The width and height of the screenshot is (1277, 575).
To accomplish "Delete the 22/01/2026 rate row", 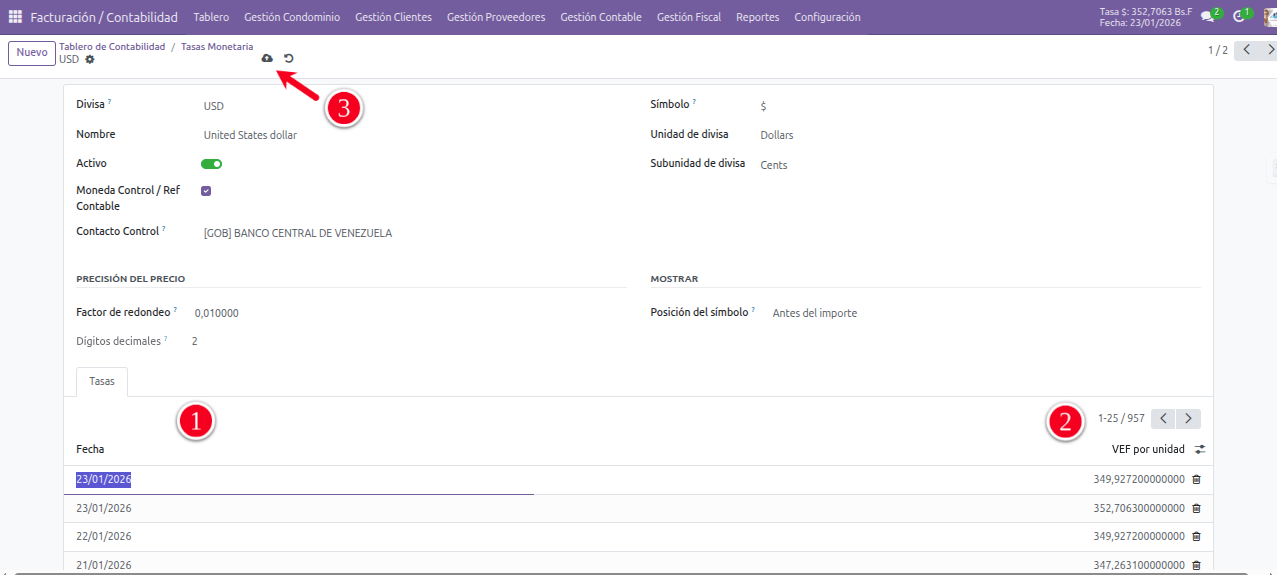I will click(x=1196, y=537).
